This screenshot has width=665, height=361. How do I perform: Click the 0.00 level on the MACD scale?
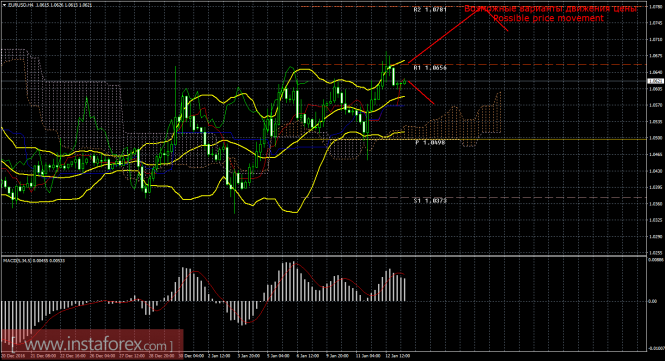(x=653, y=302)
